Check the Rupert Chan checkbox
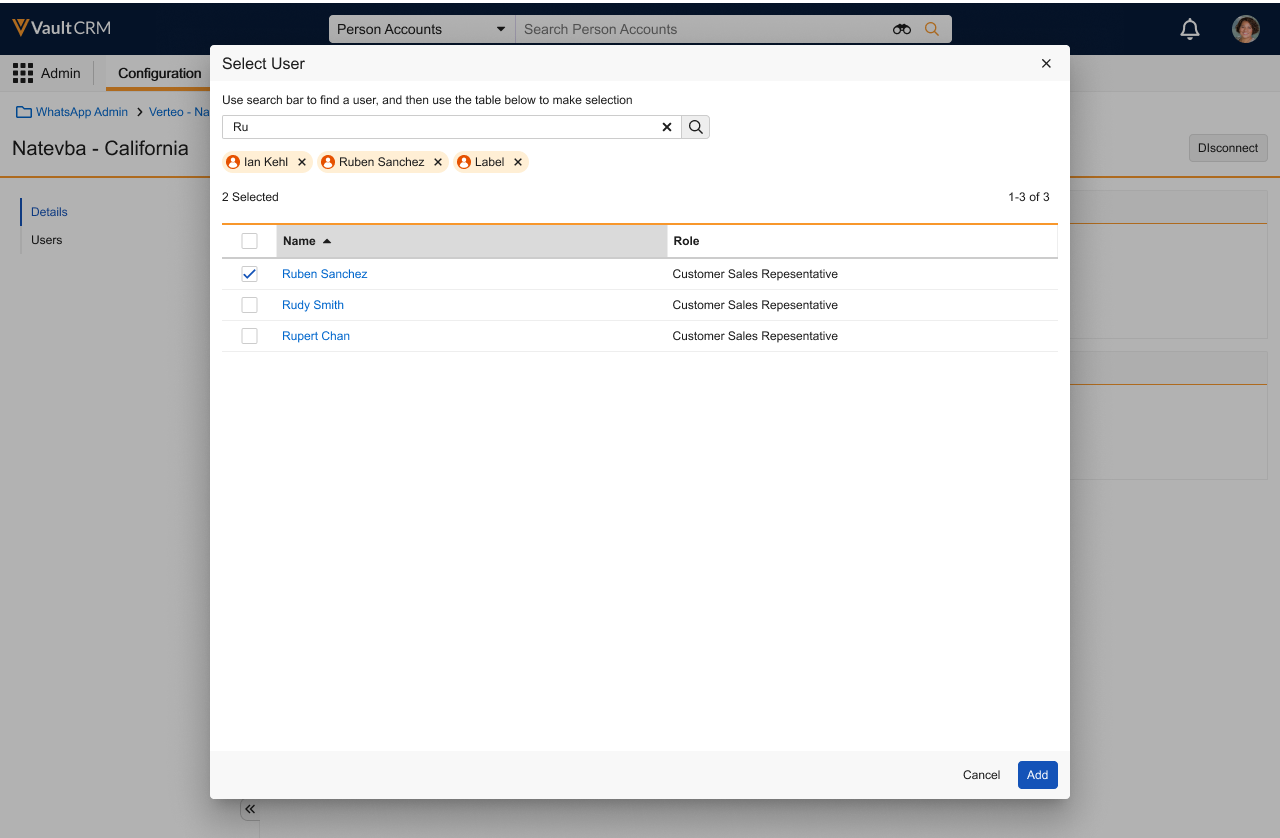 [250, 336]
